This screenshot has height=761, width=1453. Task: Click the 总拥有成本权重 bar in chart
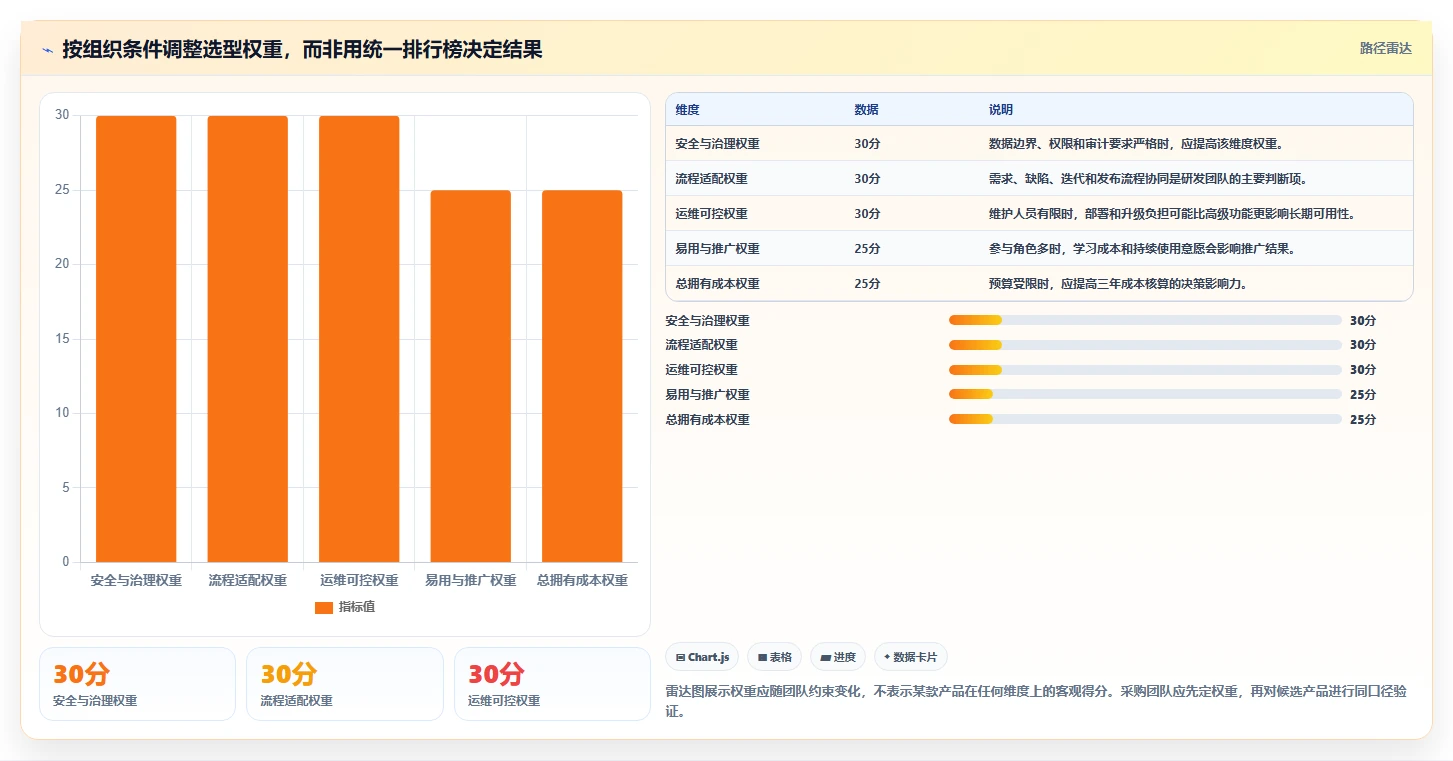click(x=582, y=376)
